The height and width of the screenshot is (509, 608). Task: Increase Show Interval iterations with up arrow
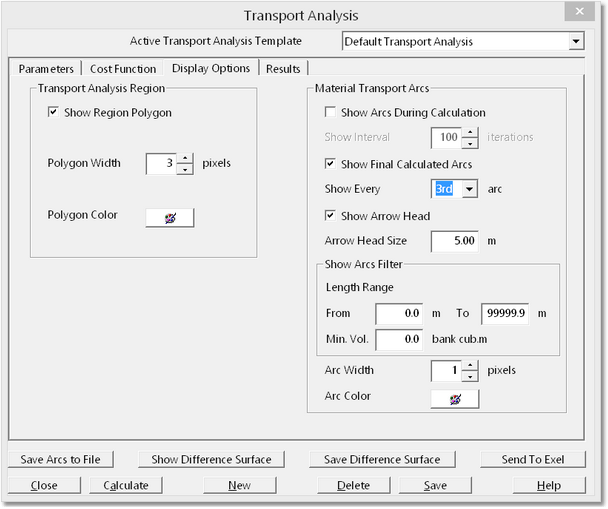(x=470, y=132)
